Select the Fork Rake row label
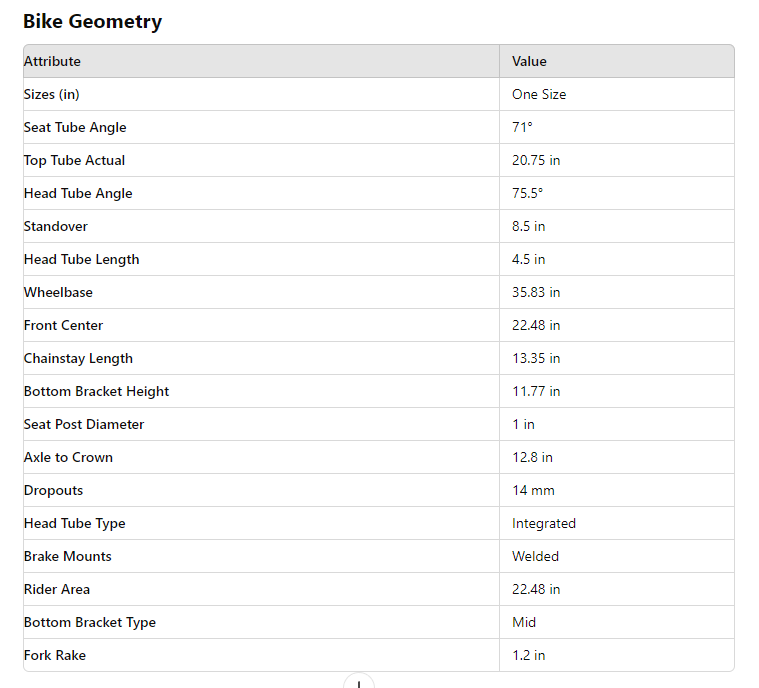This screenshot has height=688, width=759. point(55,655)
